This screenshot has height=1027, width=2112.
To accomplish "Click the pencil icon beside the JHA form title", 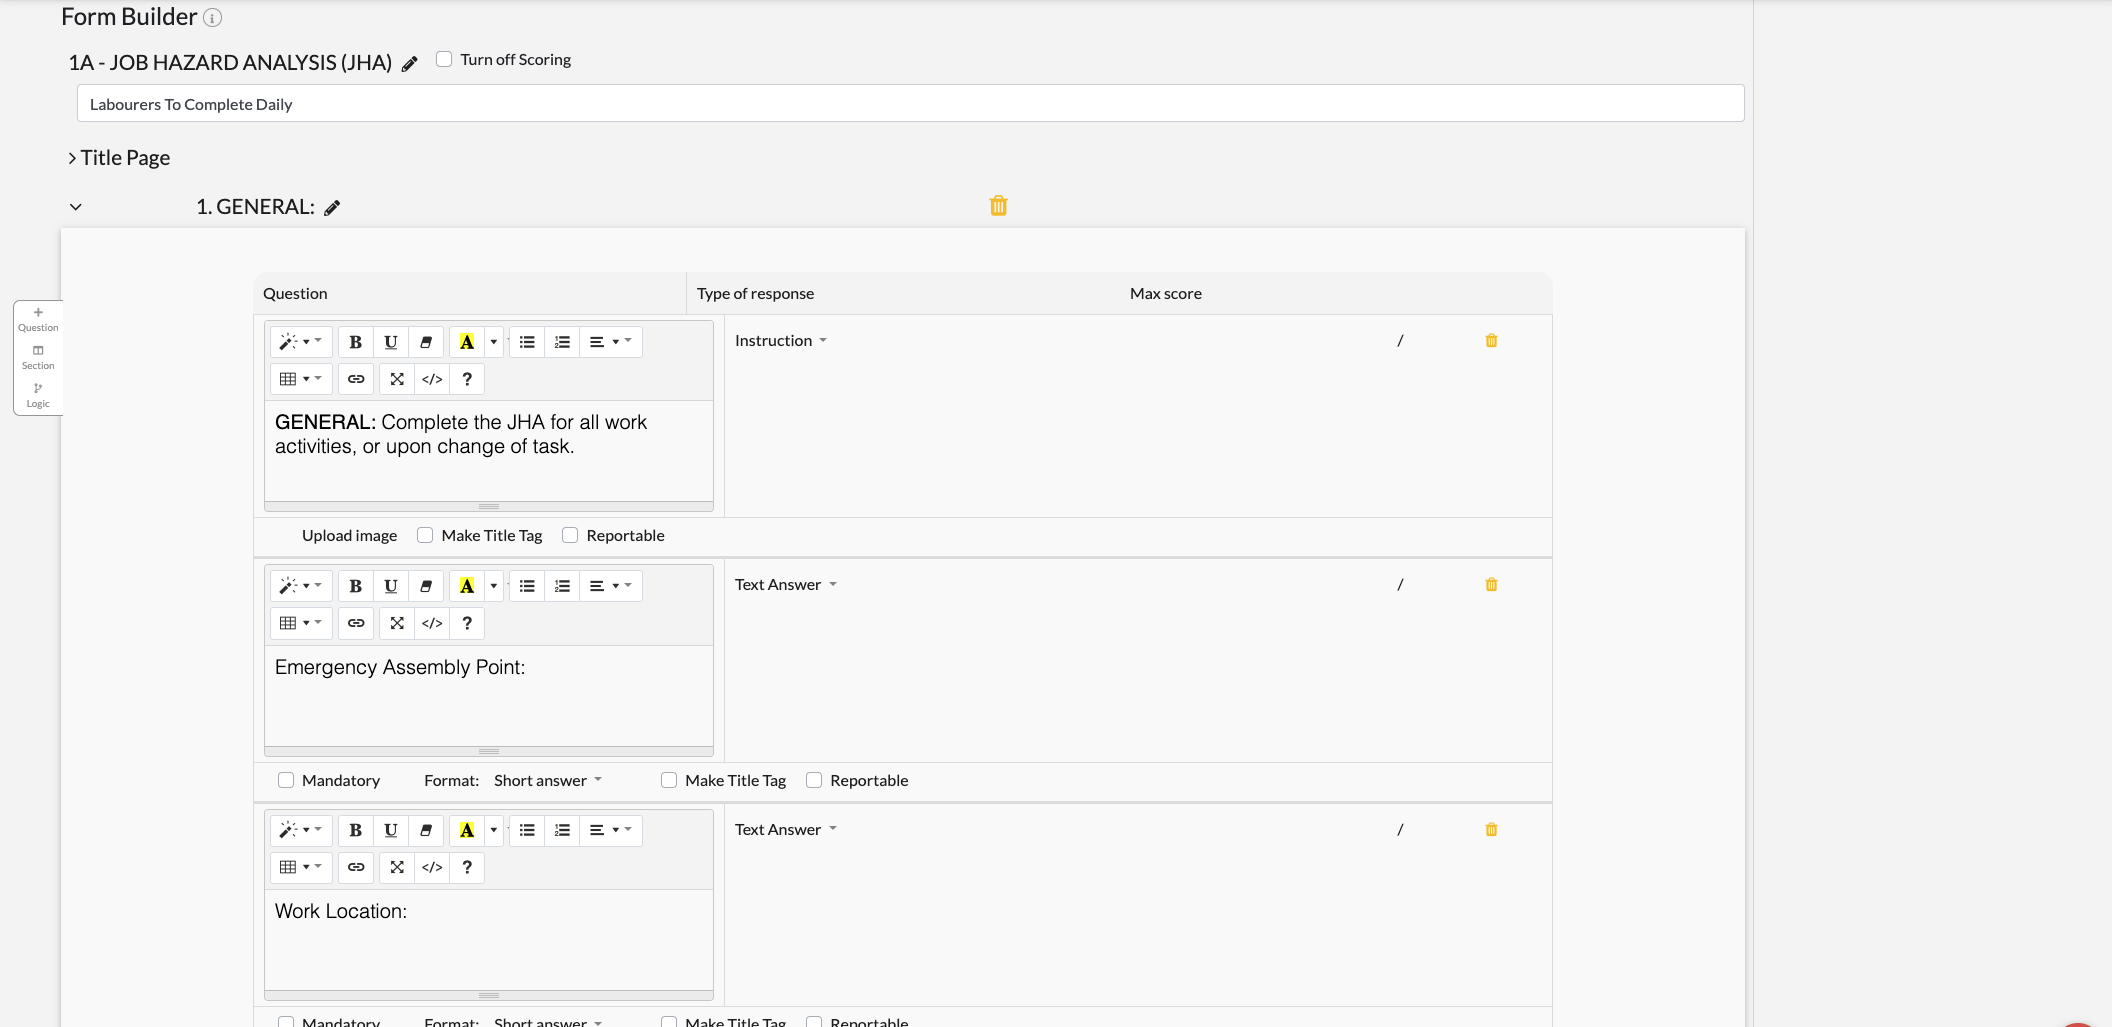I will [x=409, y=64].
